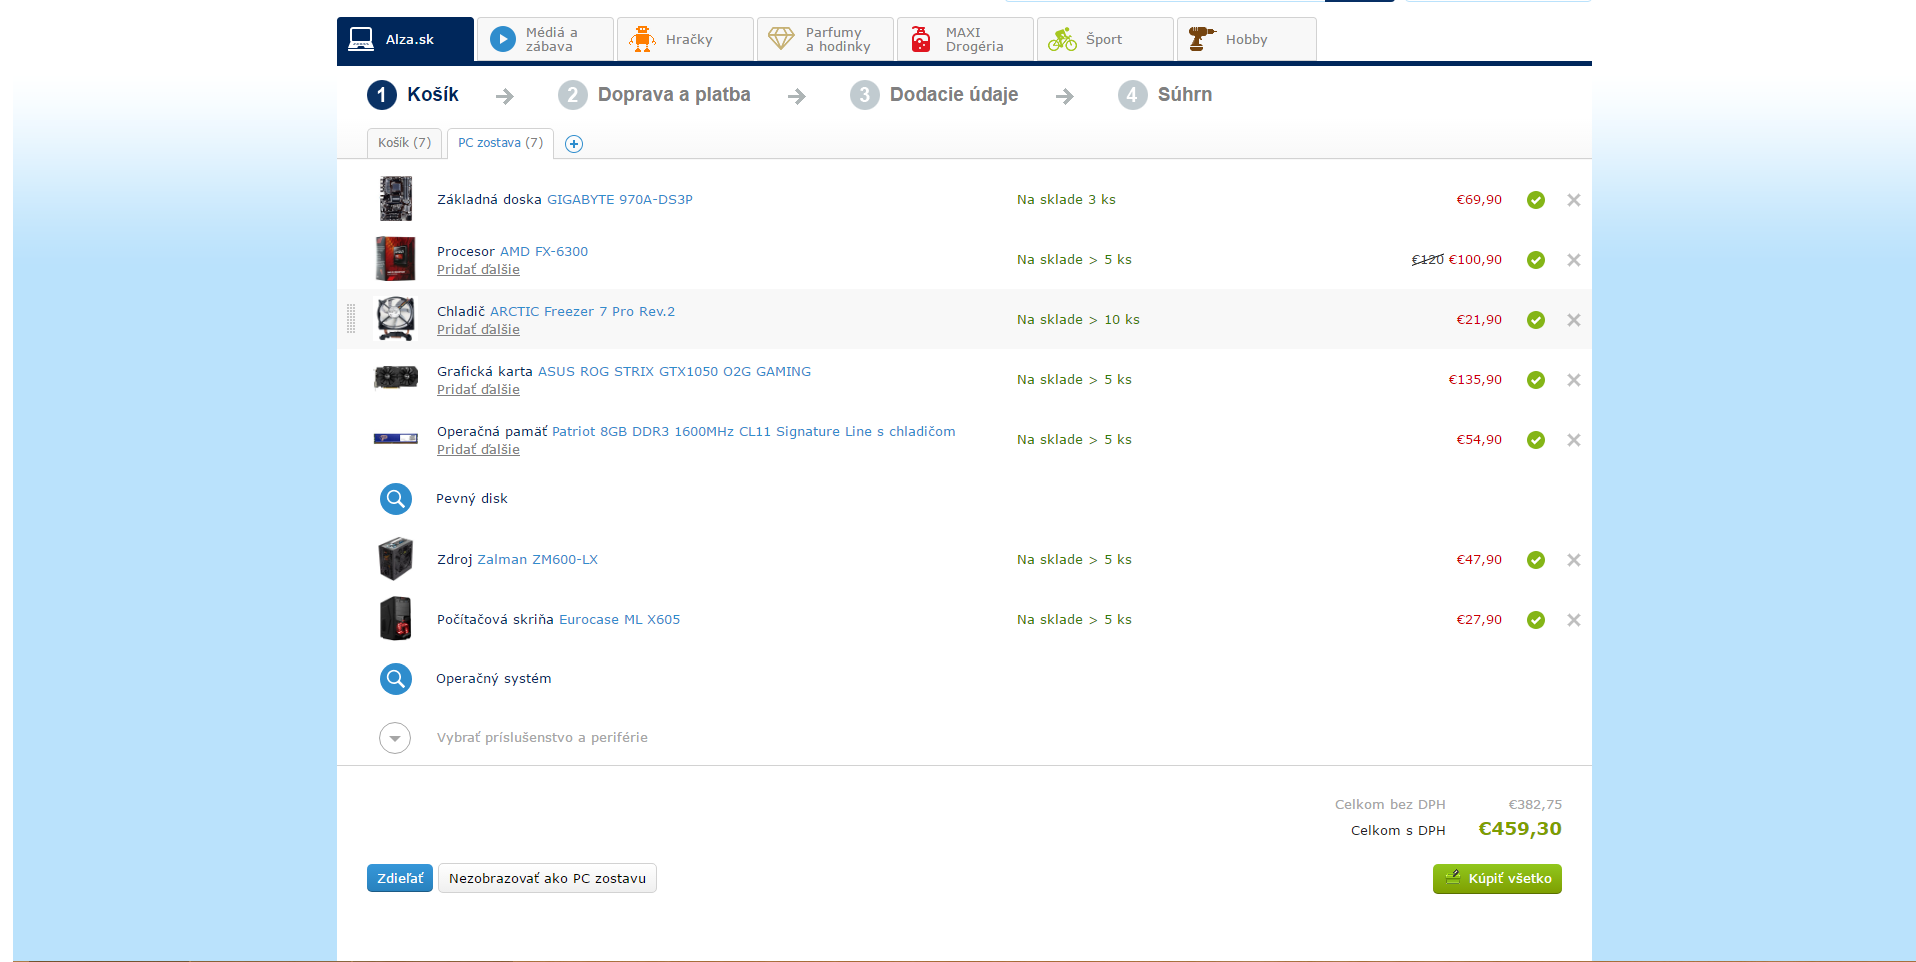The width and height of the screenshot is (1916, 962).
Task: Click green checkmark for Zalman power supply
Action: 1536,560
